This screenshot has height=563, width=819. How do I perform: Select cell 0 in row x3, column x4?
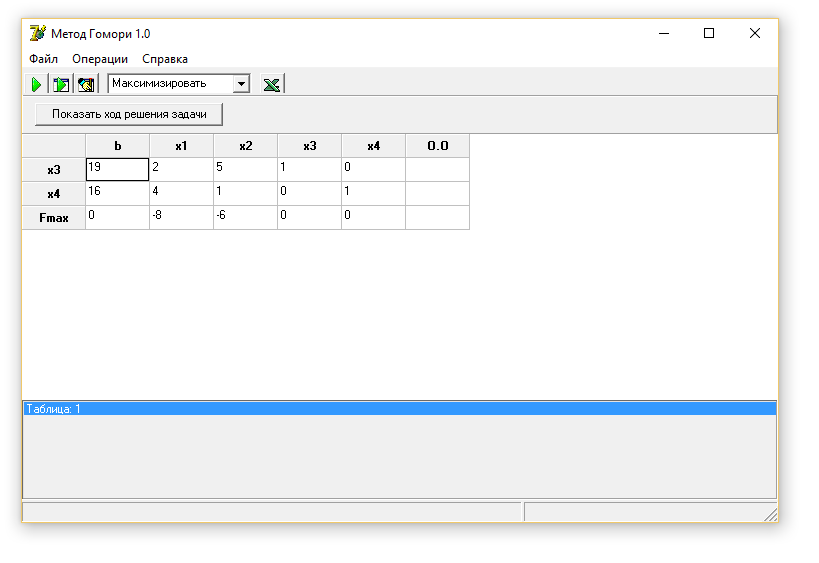[x=373, y=170]
